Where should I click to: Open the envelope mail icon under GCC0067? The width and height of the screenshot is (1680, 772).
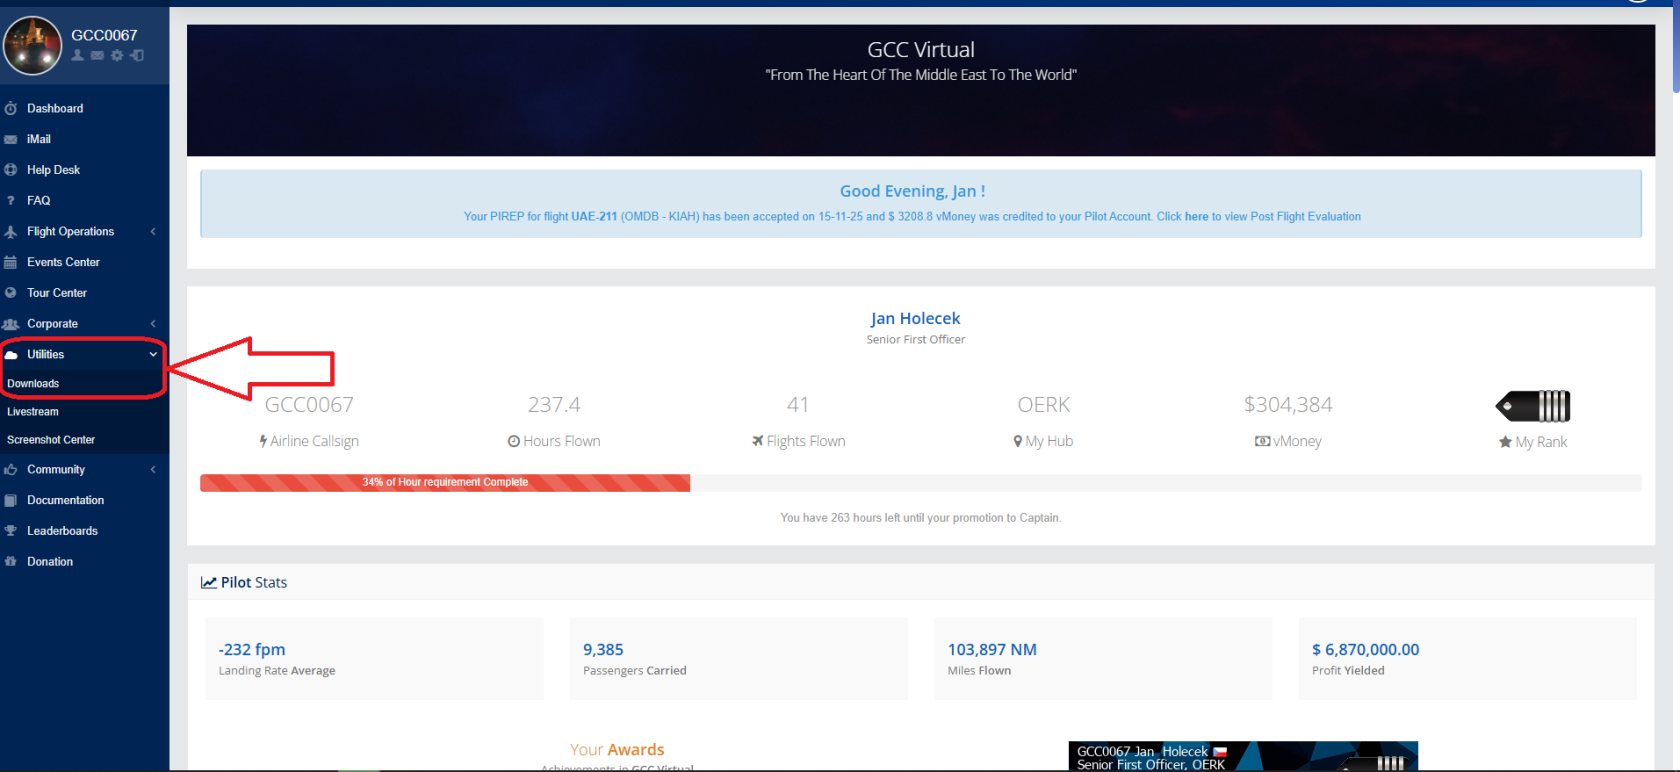click(97, 56)
